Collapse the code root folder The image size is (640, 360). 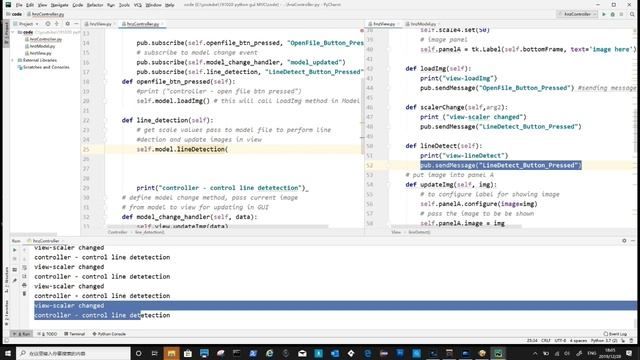(13, 32)
